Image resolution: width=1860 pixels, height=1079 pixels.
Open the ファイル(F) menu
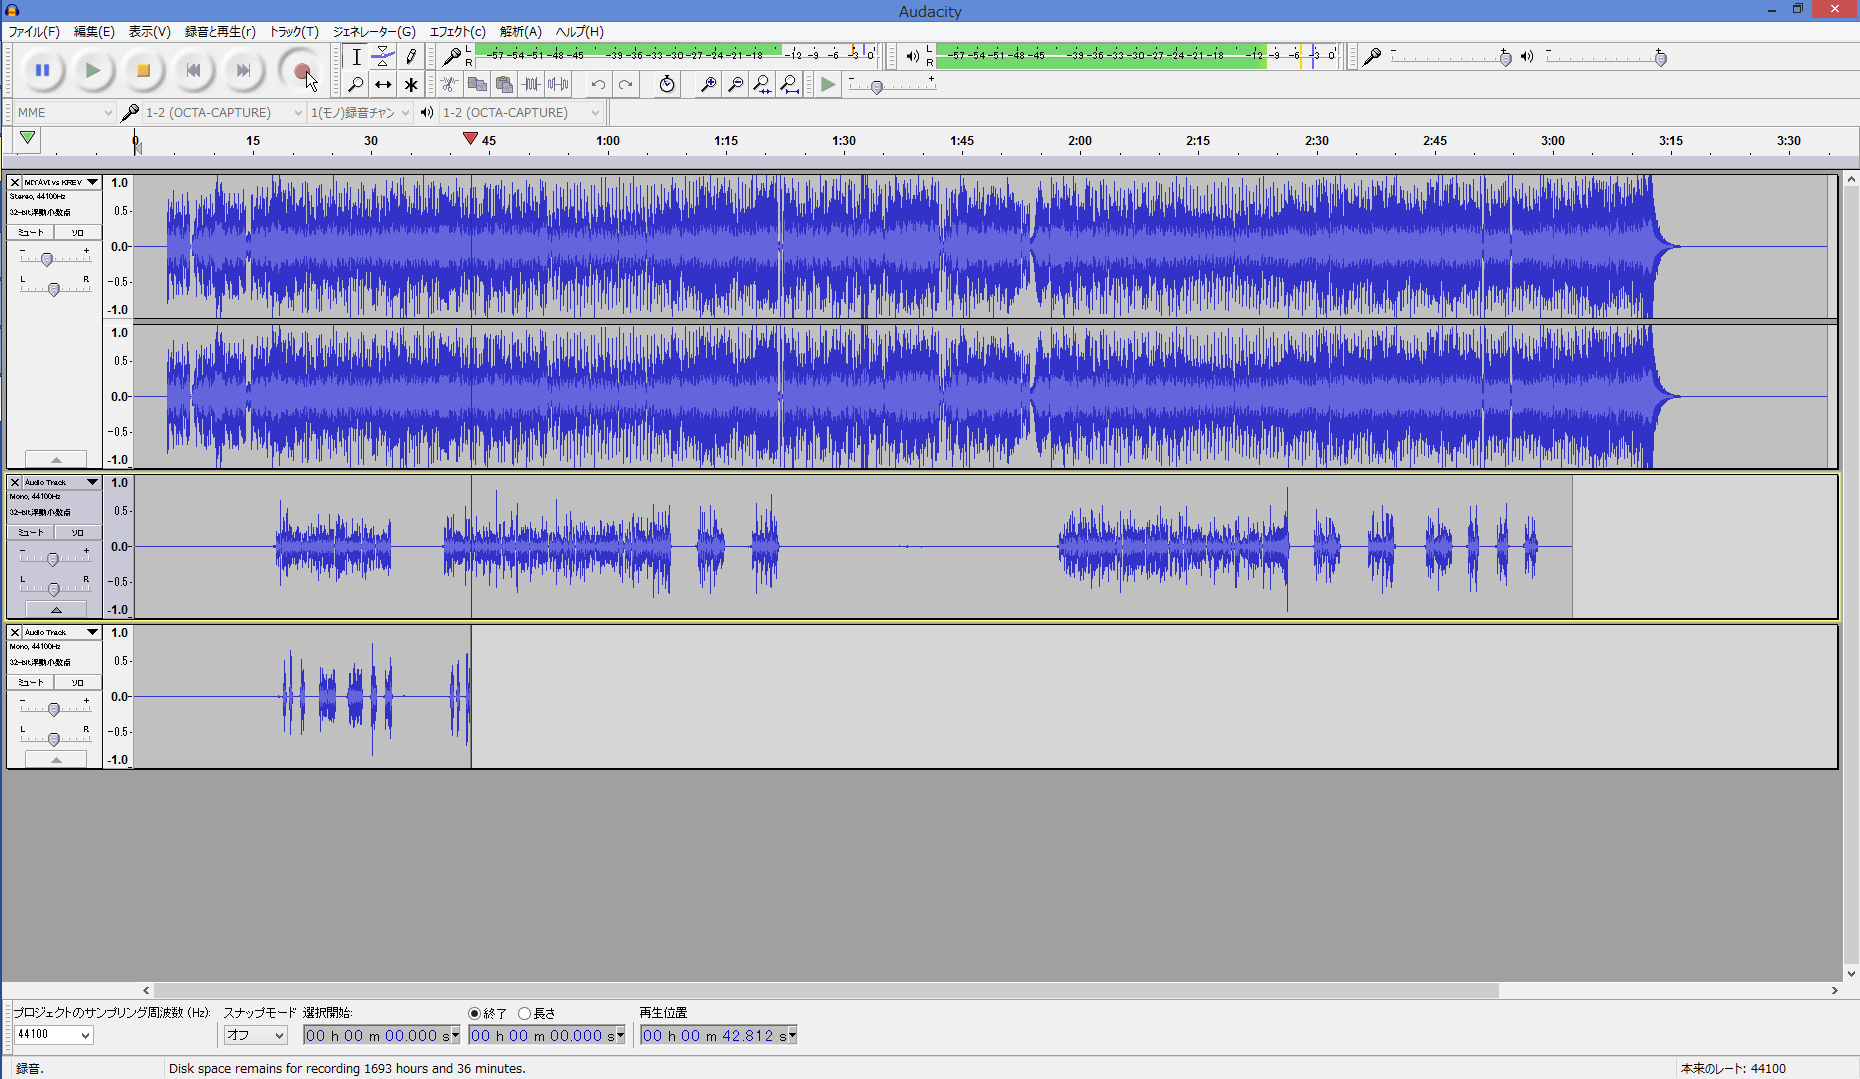click(34, 31)
